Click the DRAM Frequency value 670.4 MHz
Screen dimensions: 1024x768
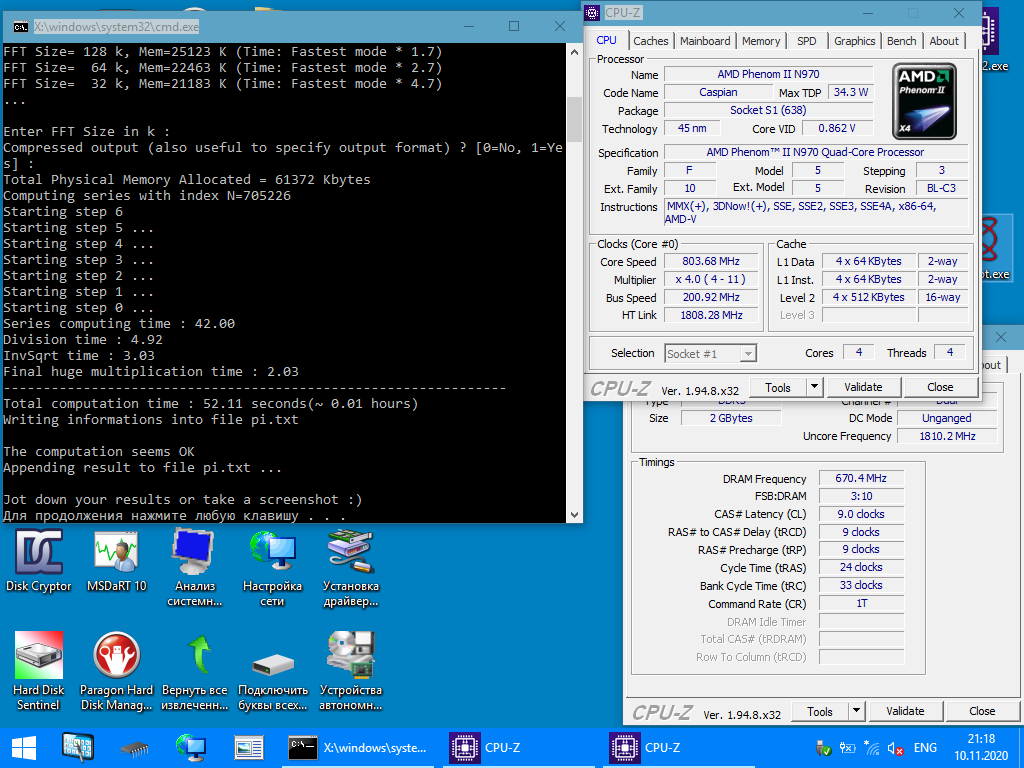click(861, 479)
